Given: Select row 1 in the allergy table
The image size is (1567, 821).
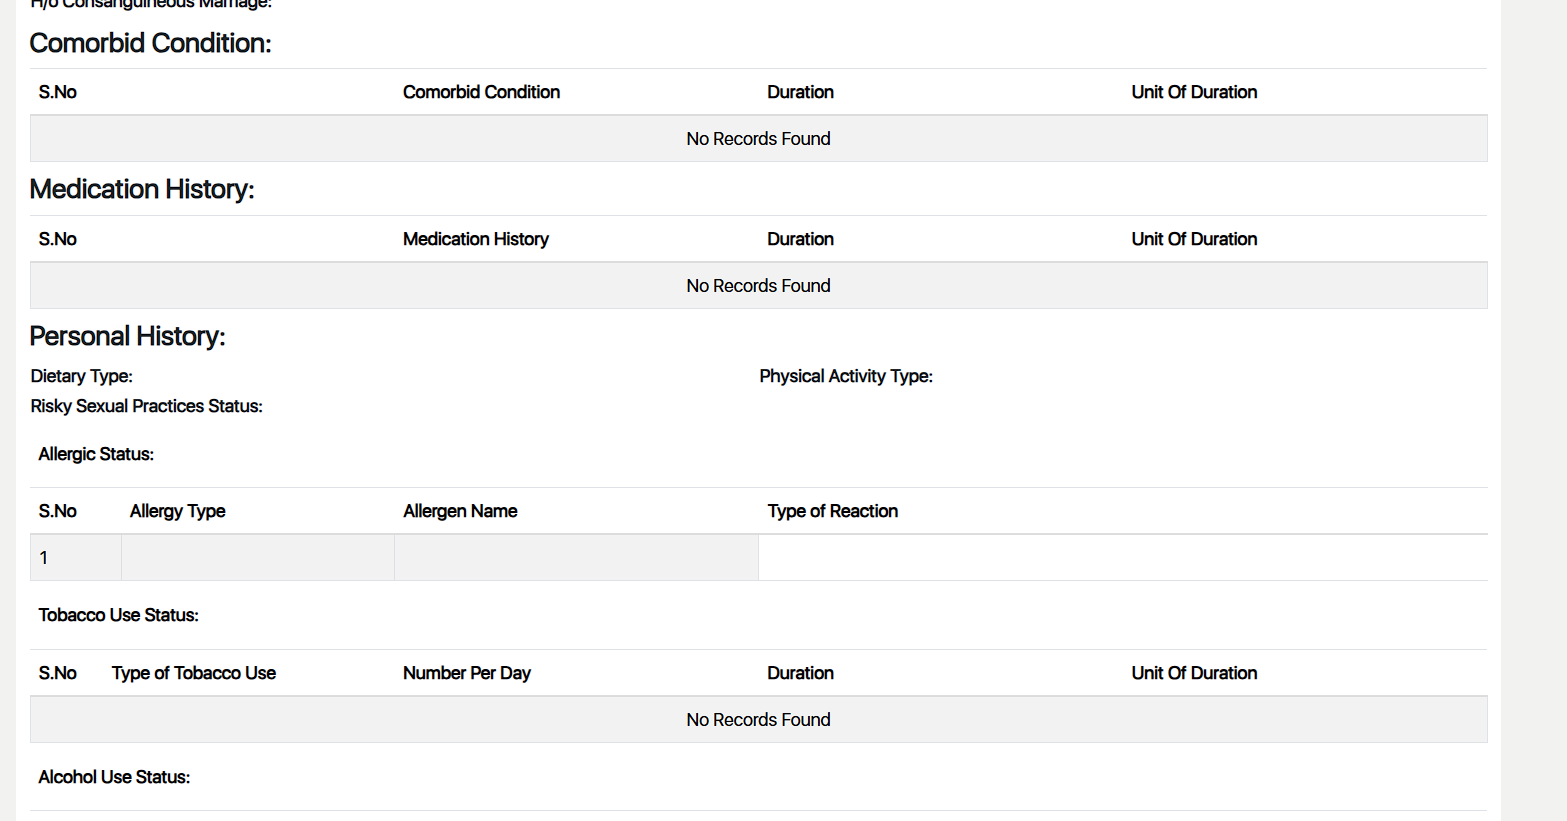Looking at the screenshot, I should (x=44, y=558).
